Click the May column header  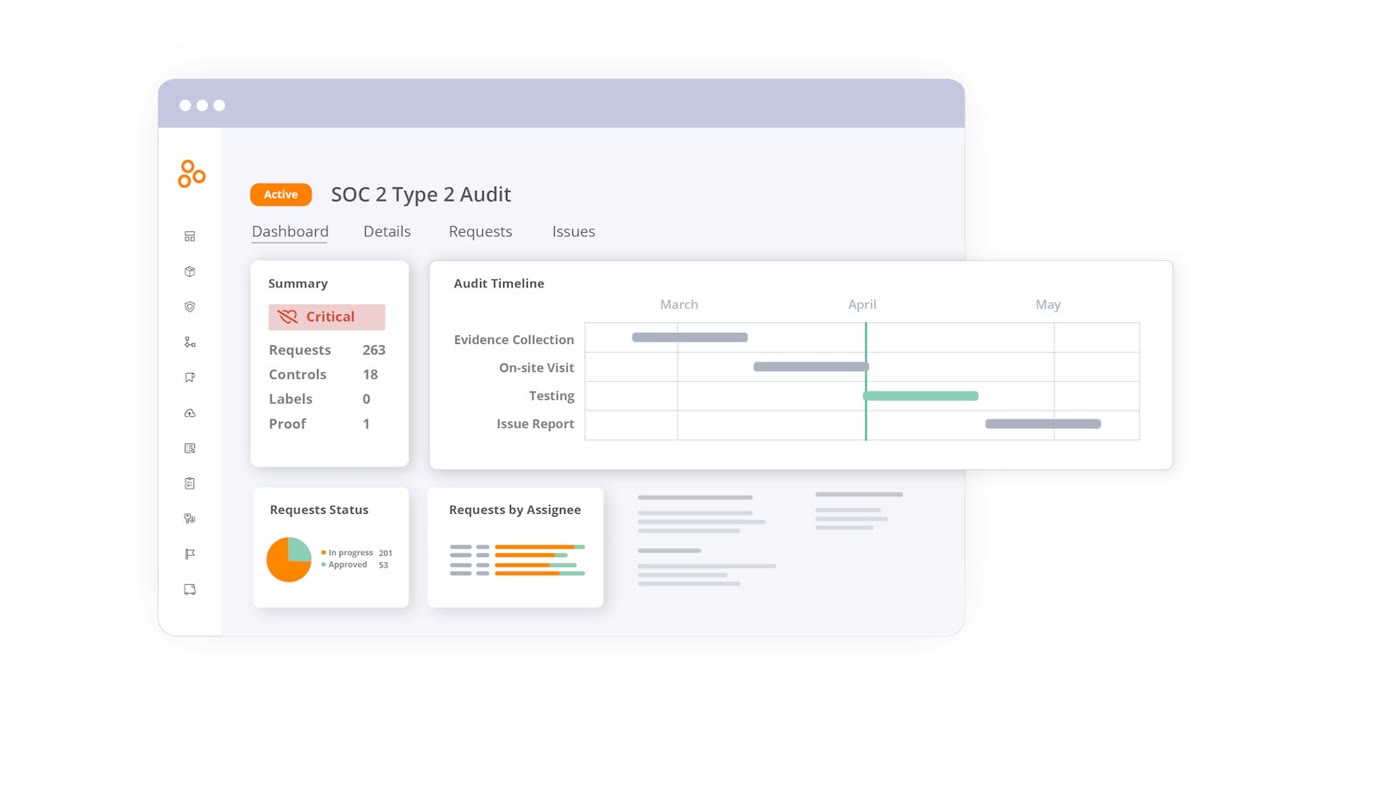click(1048, 304)
